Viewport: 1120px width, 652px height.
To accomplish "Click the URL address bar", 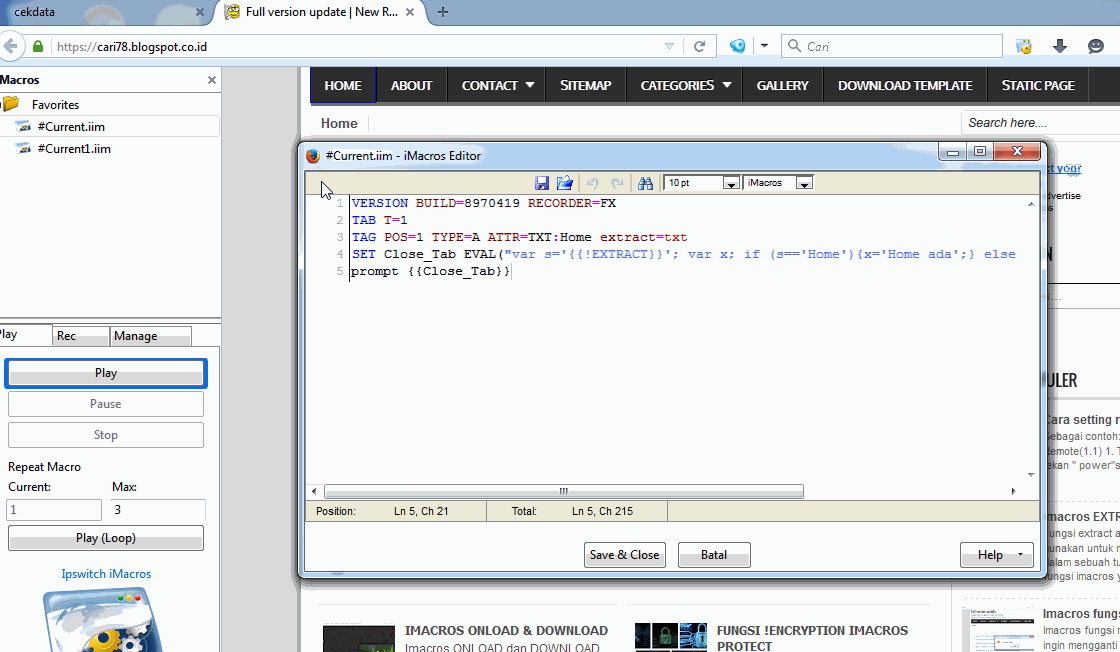I will [x=357, y=46].
